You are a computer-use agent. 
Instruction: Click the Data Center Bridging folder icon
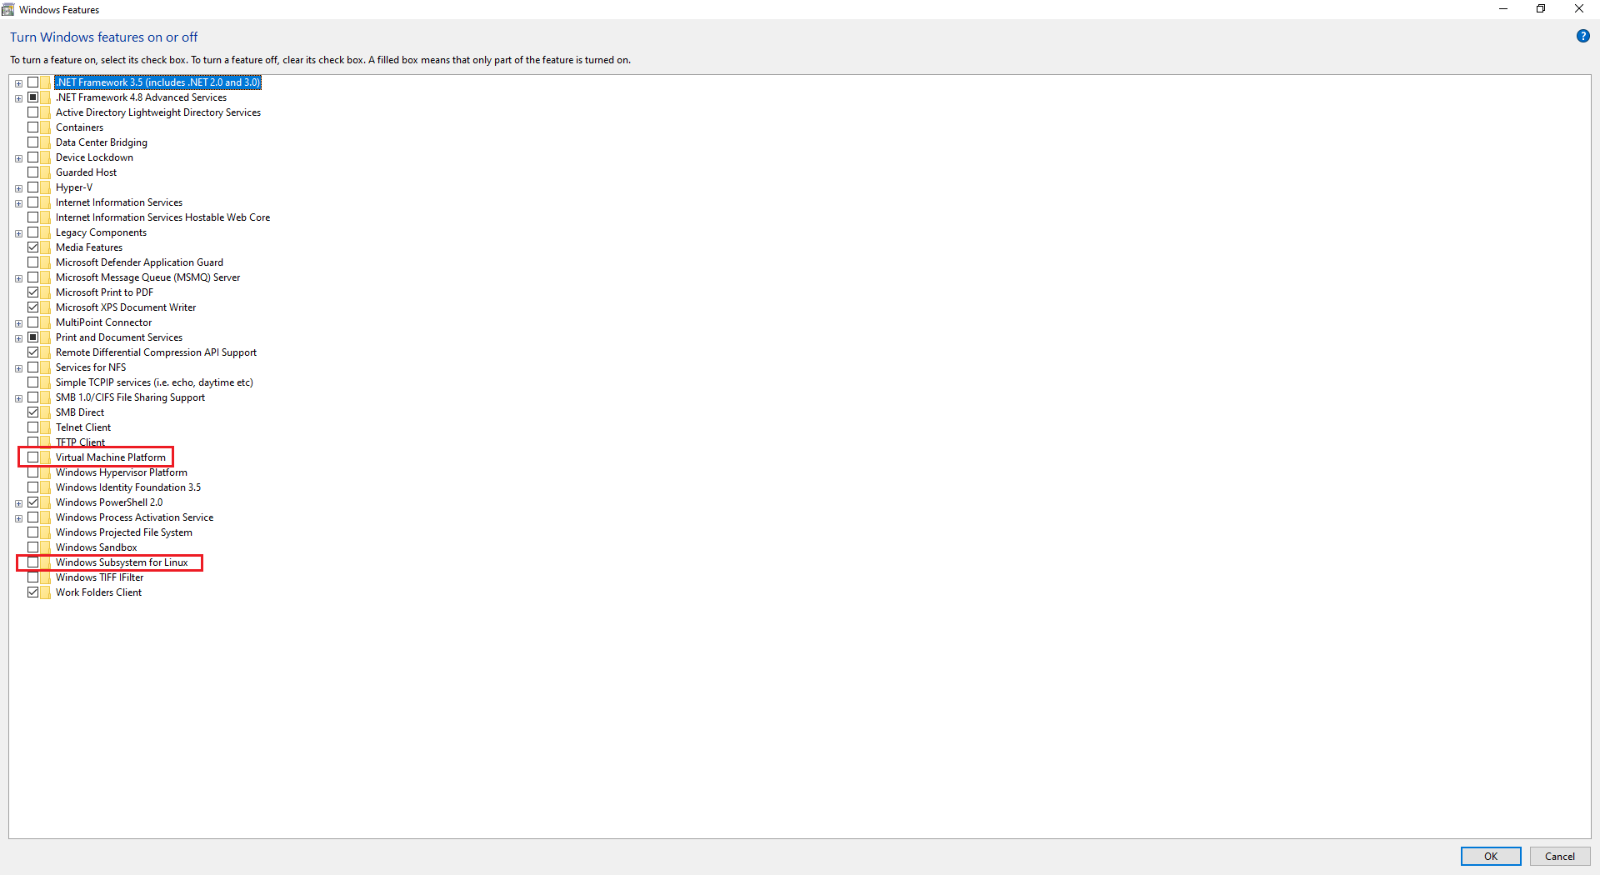click(x=46, y=142)
